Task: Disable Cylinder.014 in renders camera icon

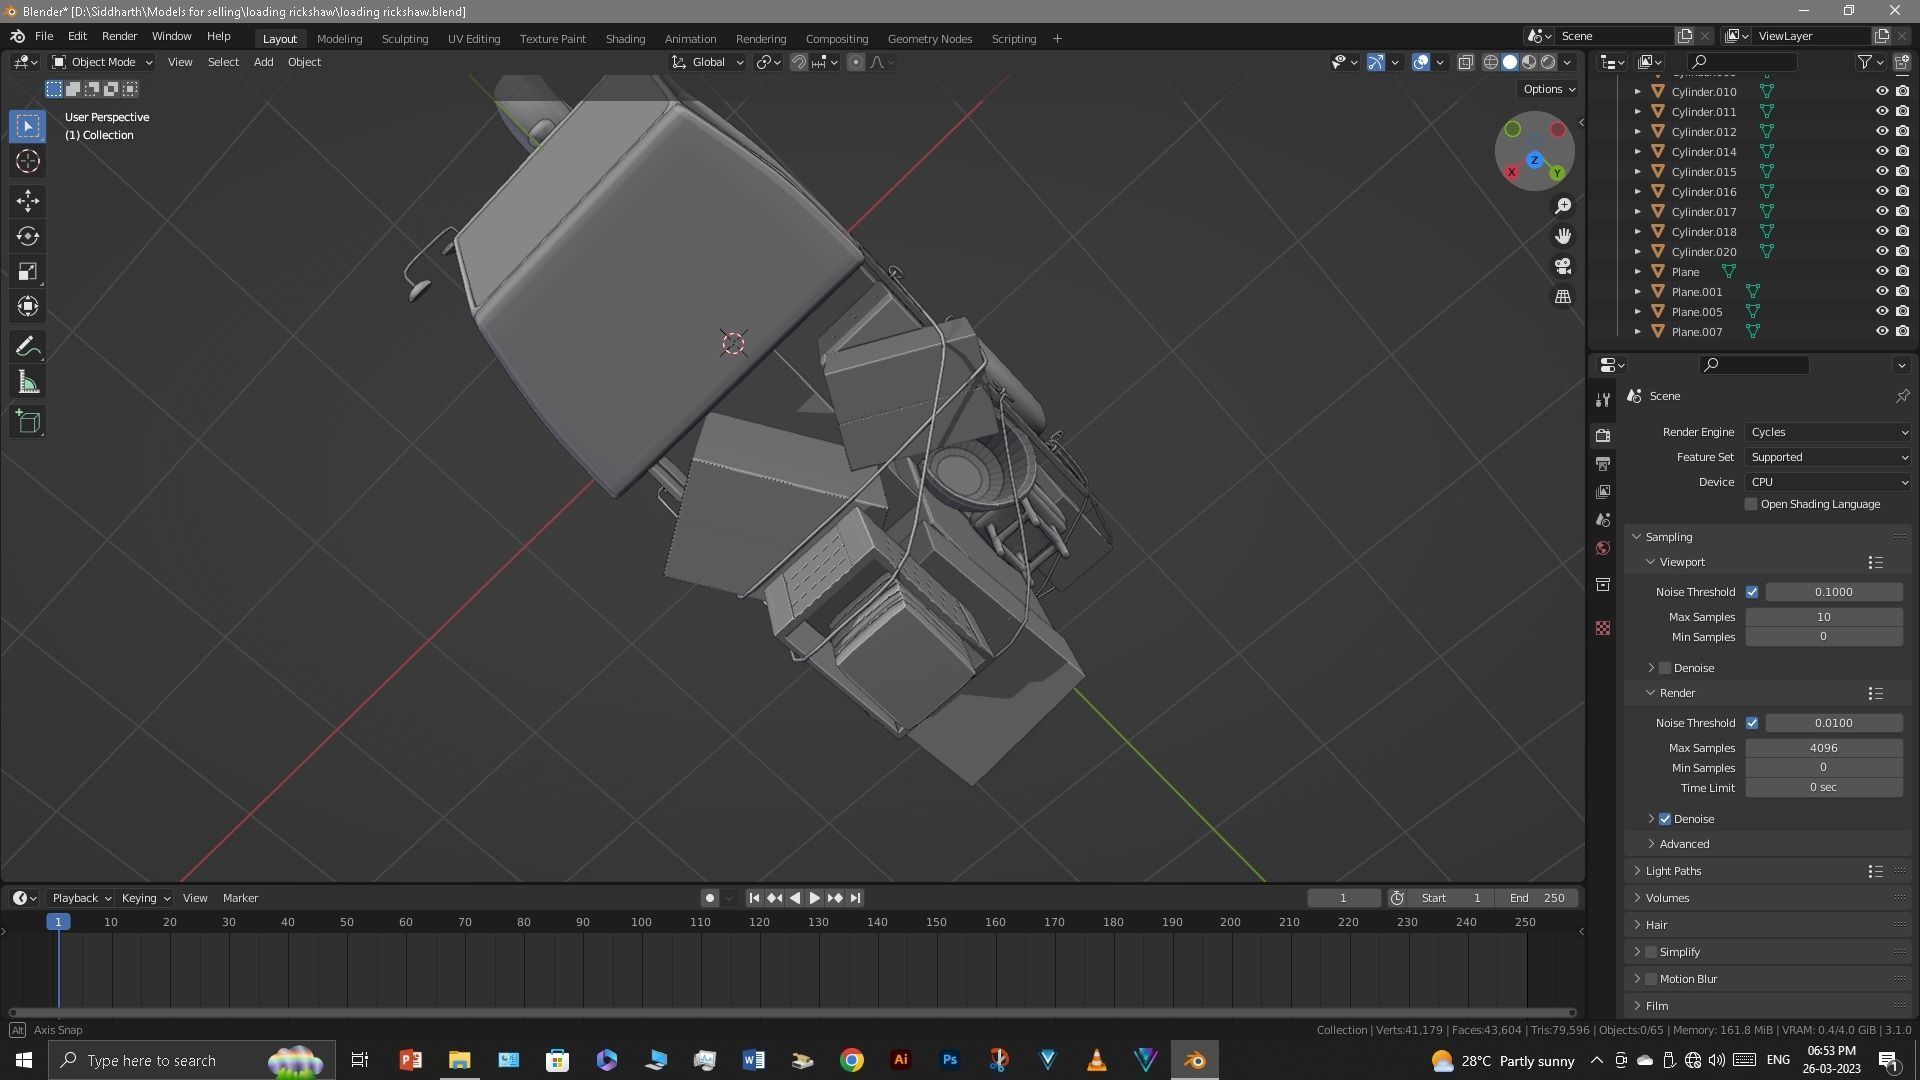Action: coord(1902,151)
